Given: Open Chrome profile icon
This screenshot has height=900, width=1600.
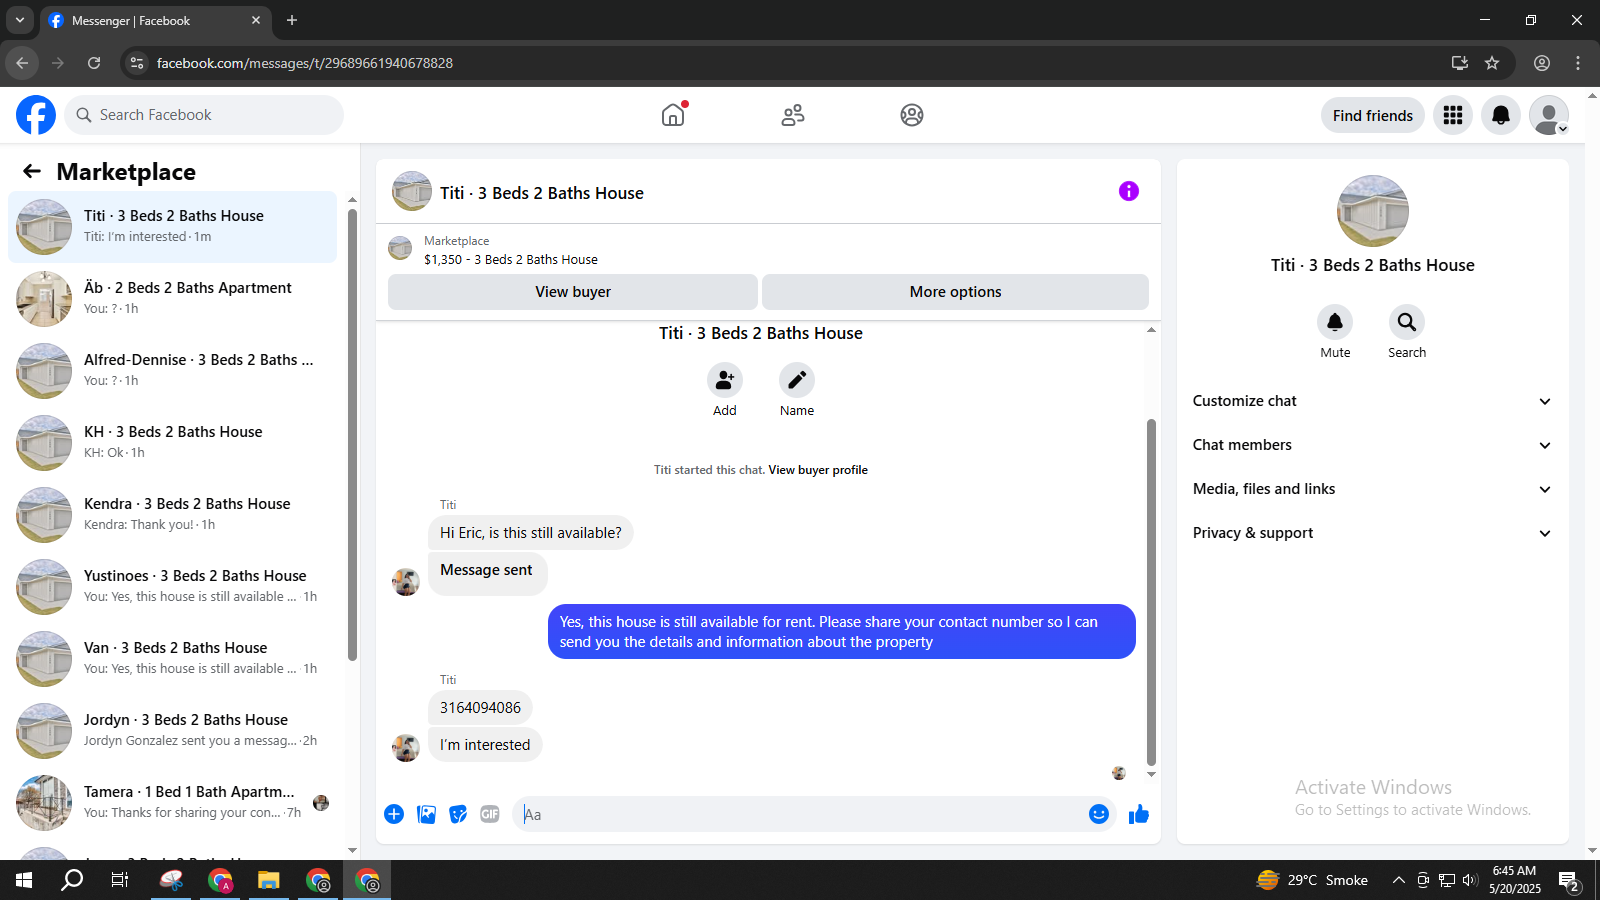Looking at the screenshot, I should click(x=1542, y=63).
